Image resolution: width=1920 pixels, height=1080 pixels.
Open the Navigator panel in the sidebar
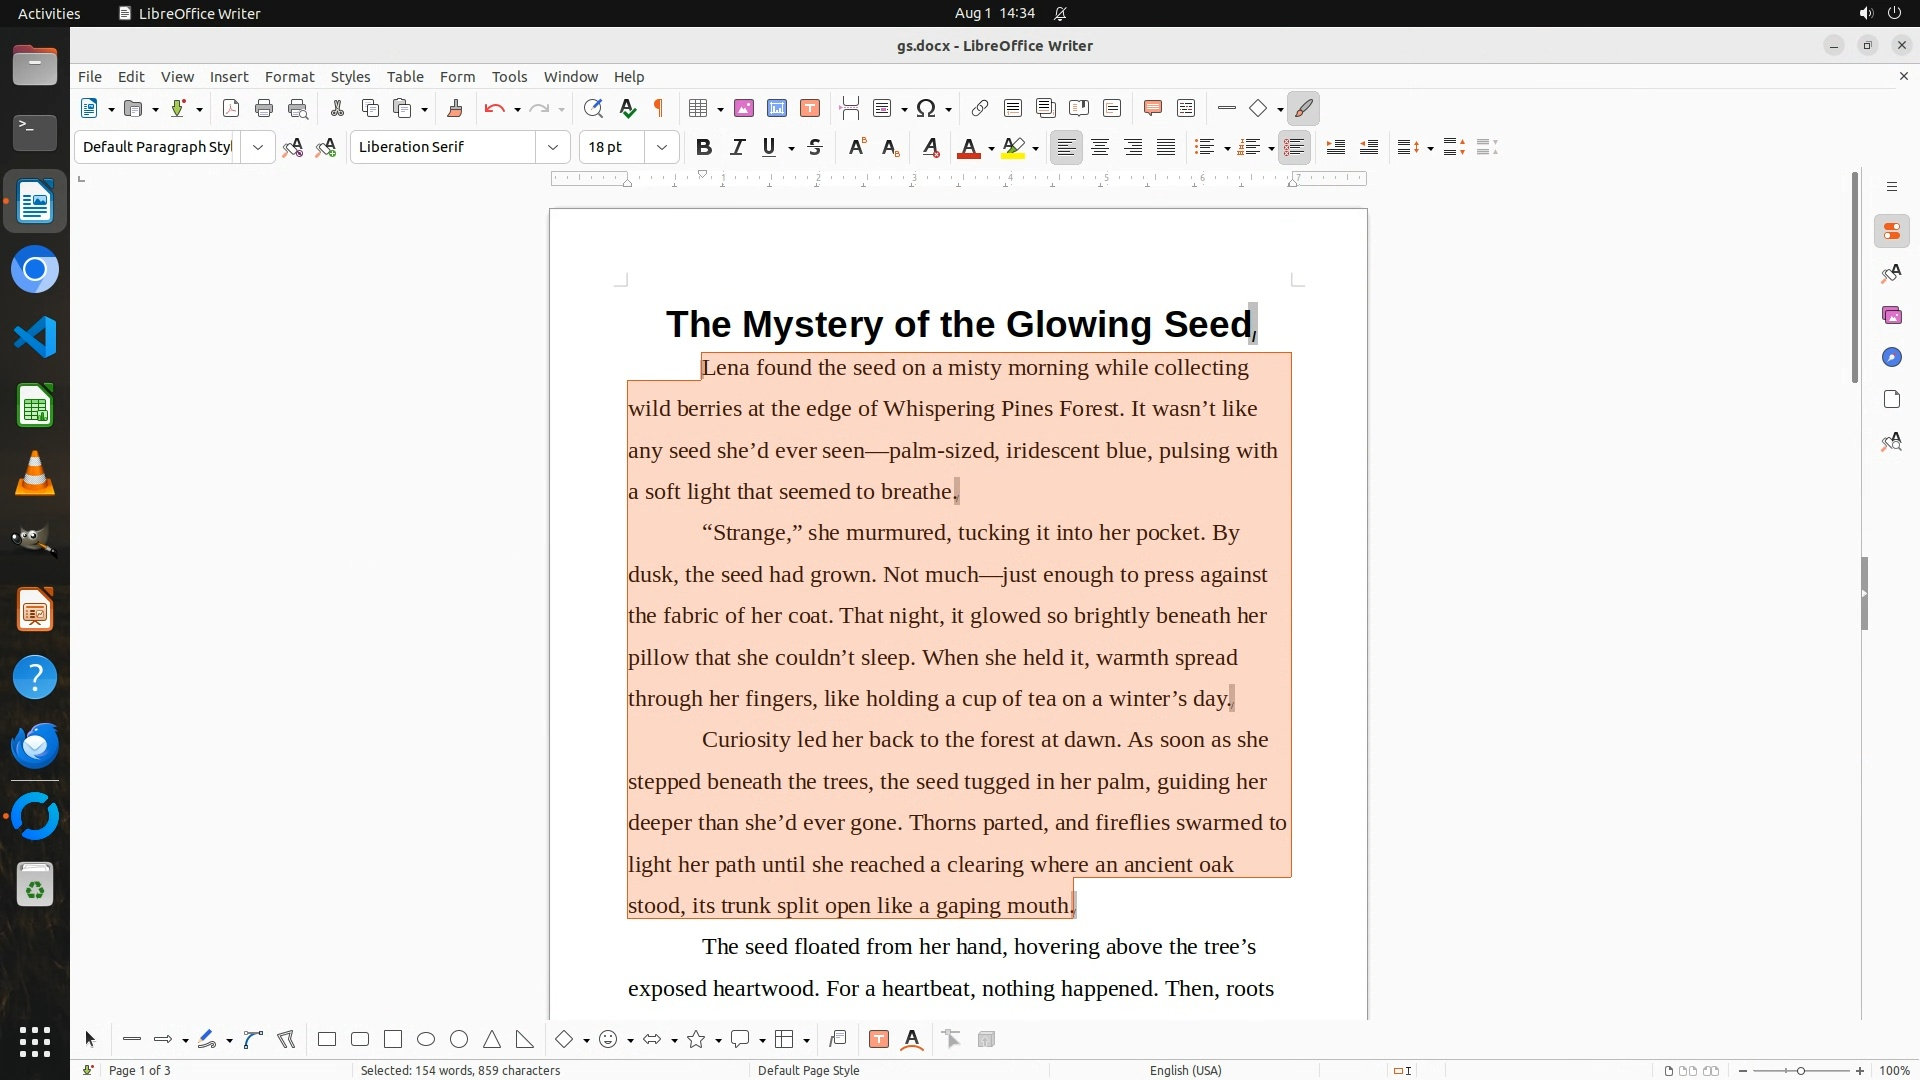click(x=1891, y=358)
